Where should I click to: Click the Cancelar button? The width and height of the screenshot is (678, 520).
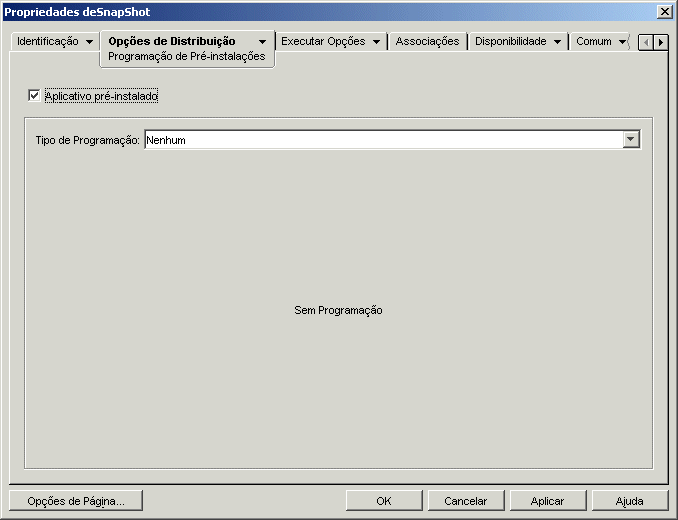tap(466, 501)
